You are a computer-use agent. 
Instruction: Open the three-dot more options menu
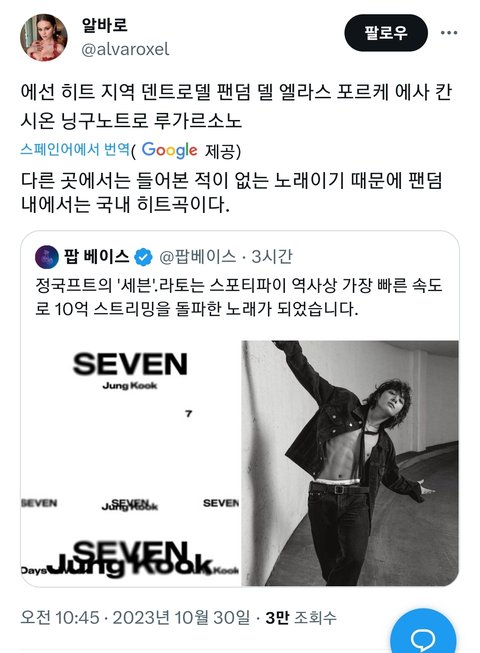tap(449, 32)
